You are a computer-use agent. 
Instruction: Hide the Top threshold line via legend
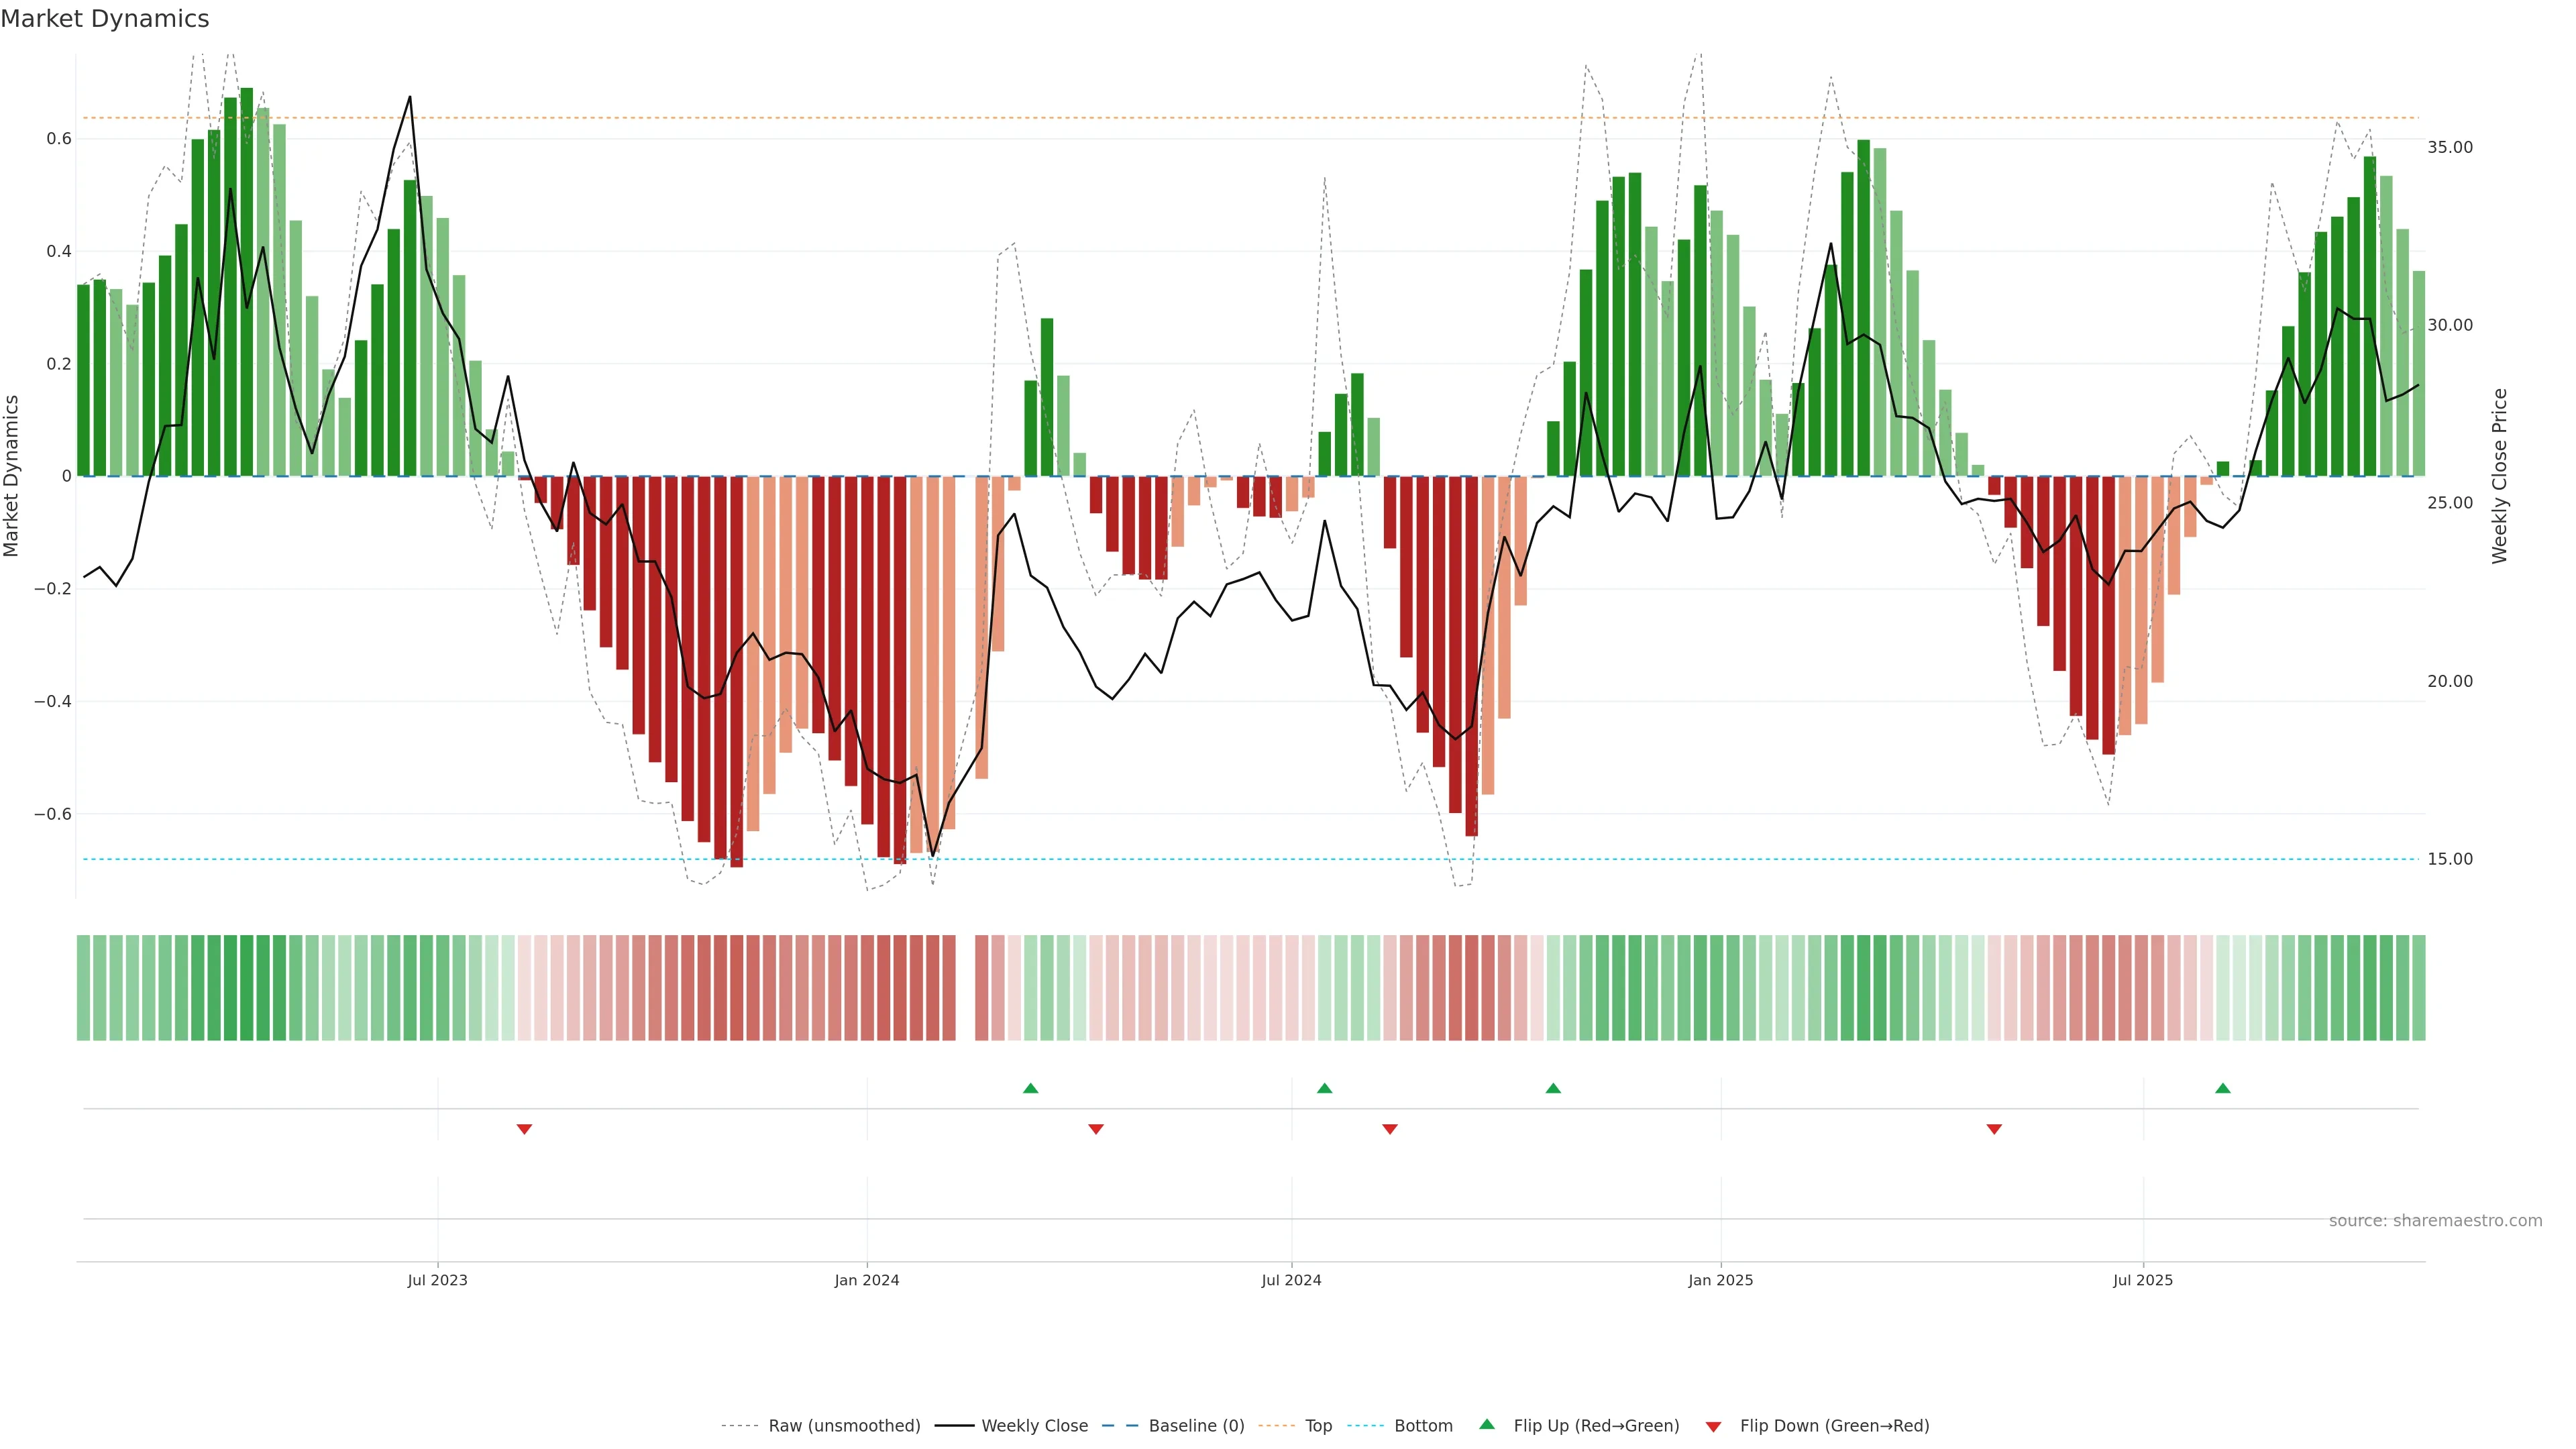1318,1425
